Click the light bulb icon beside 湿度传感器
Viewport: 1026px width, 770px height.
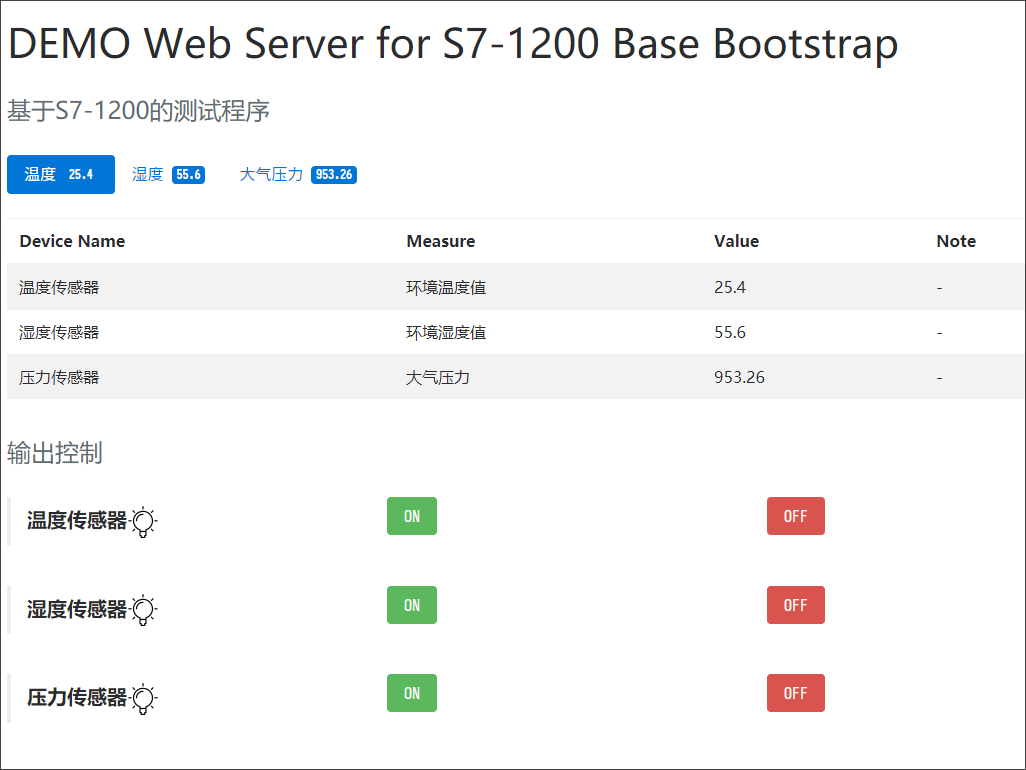point(143,610)
